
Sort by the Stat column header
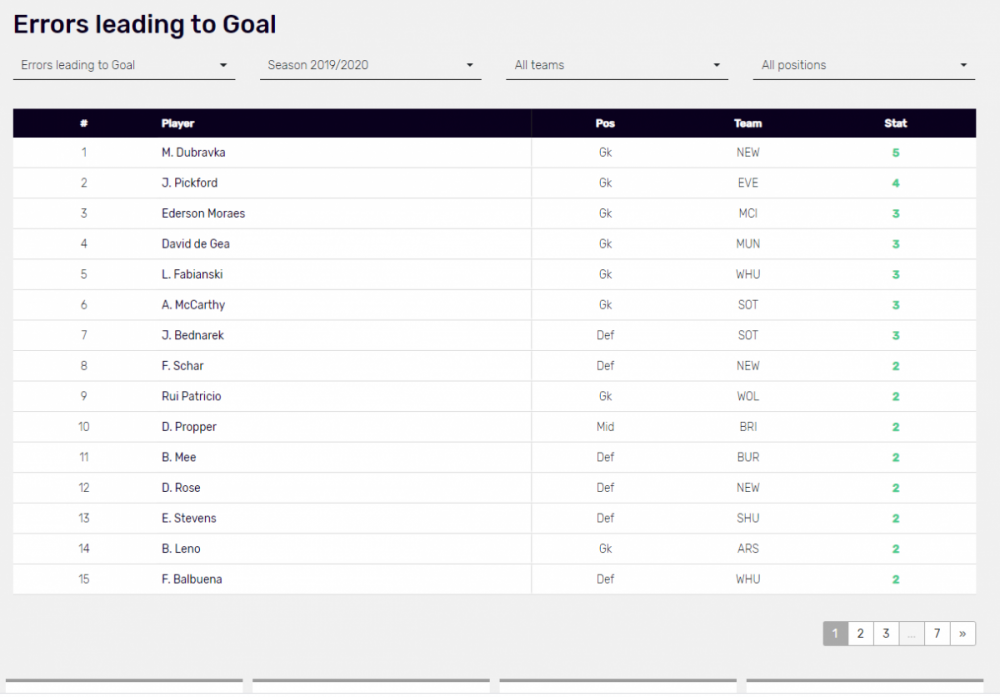tap(896, 124)
